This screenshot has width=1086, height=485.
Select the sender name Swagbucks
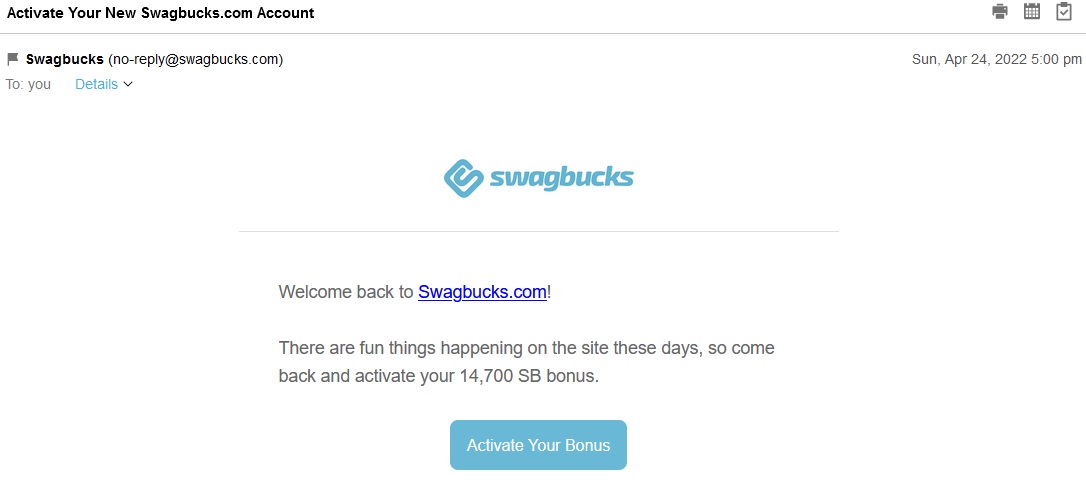64,60
